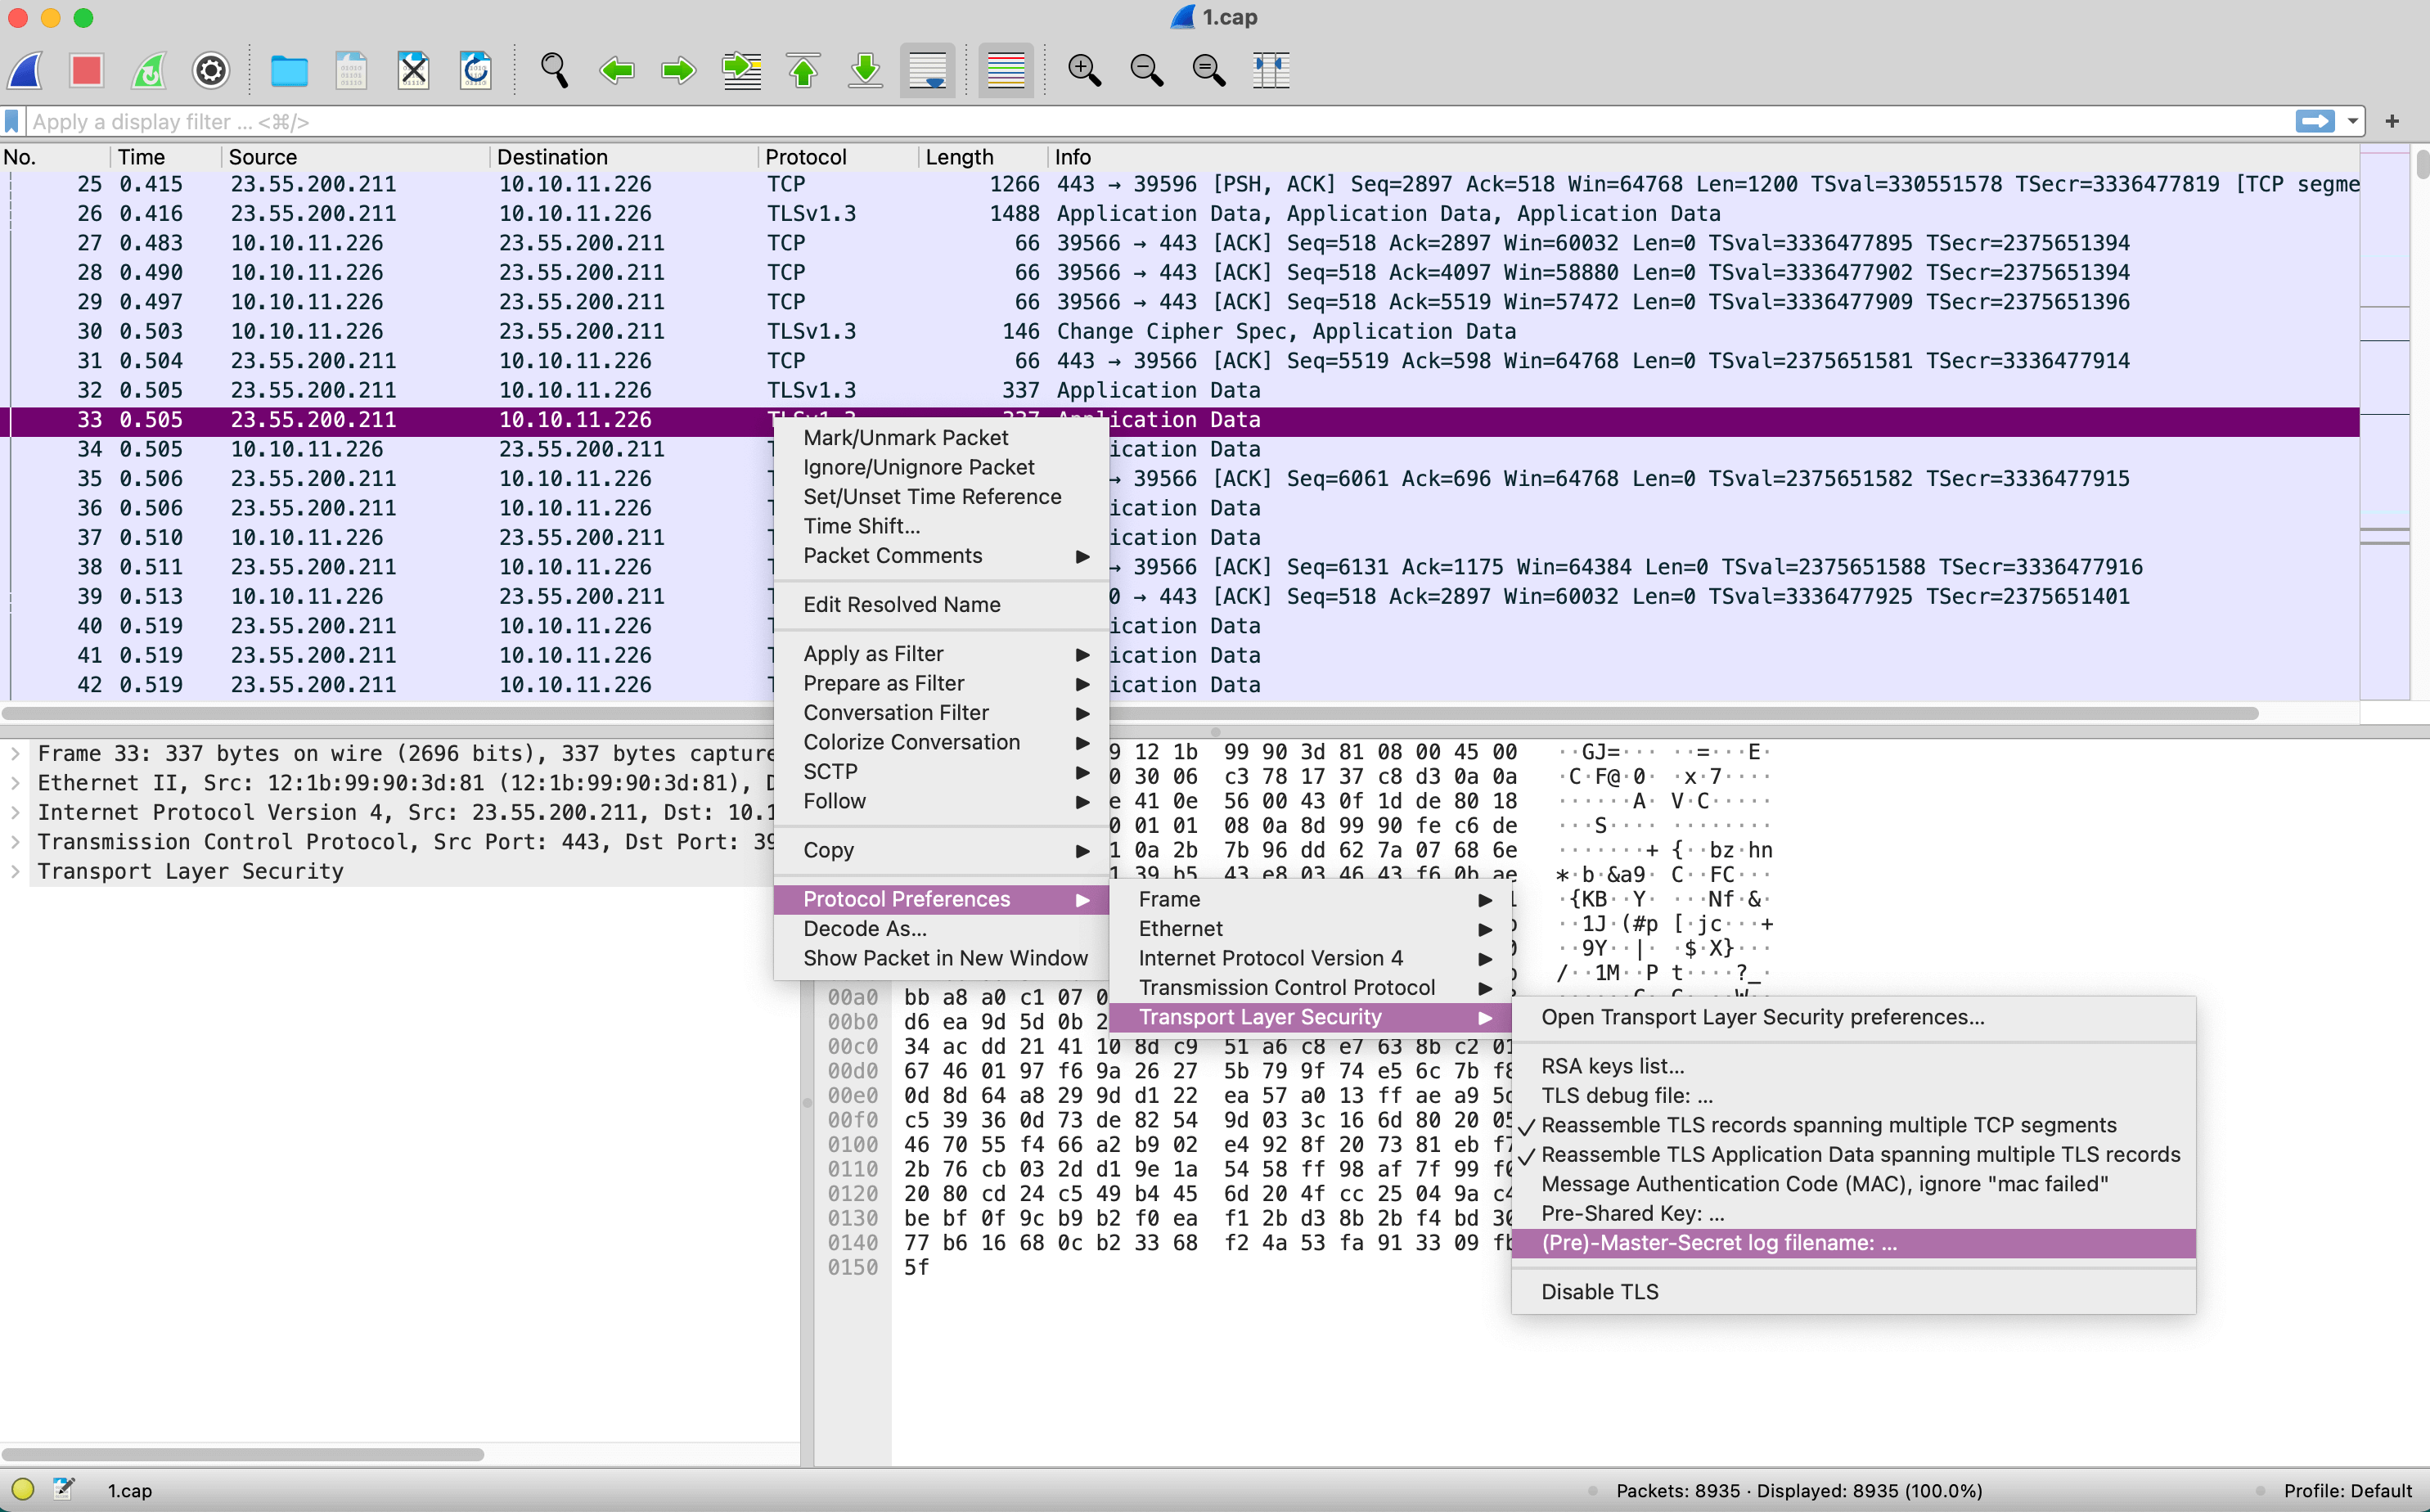This screenshot has height=1512, width=2430.
Task: Zoom in the packet text
Action: tap(1084, 71)
